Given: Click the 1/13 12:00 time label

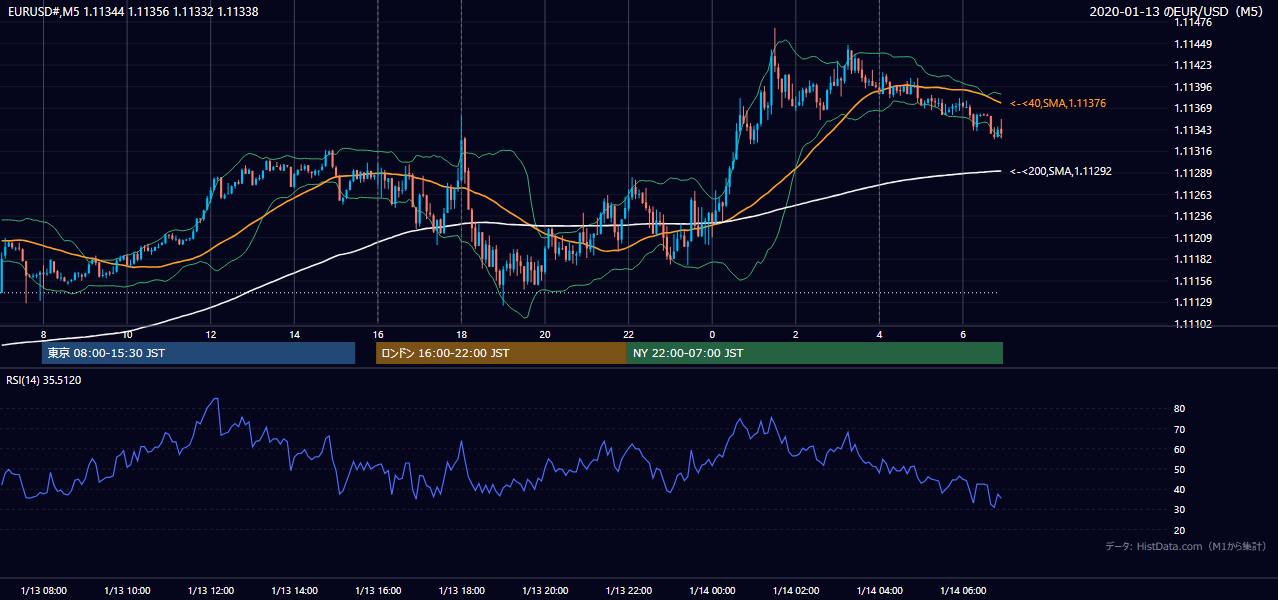Looking at the screenshot, I should click(x=211, y=591).
